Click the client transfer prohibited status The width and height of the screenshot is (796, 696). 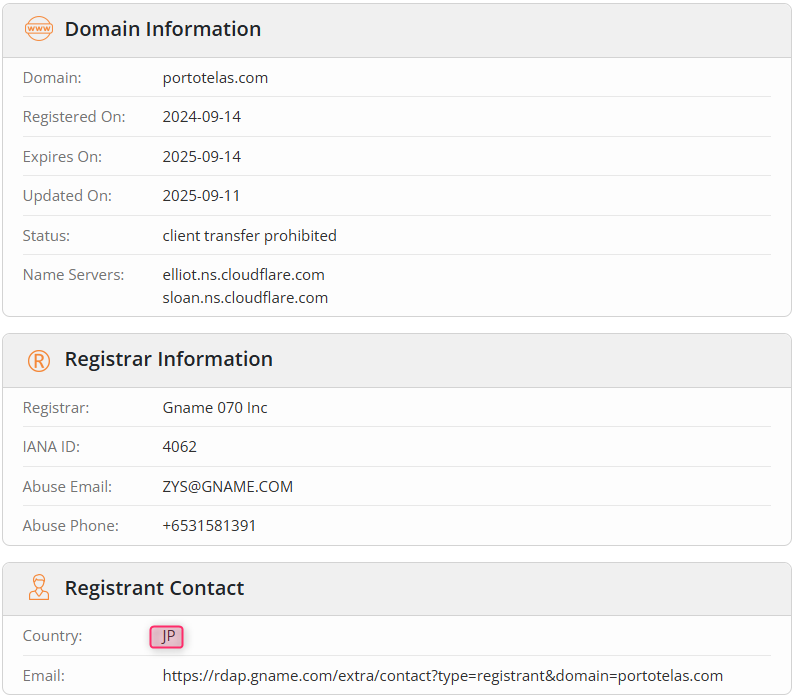tap(249, 236)
